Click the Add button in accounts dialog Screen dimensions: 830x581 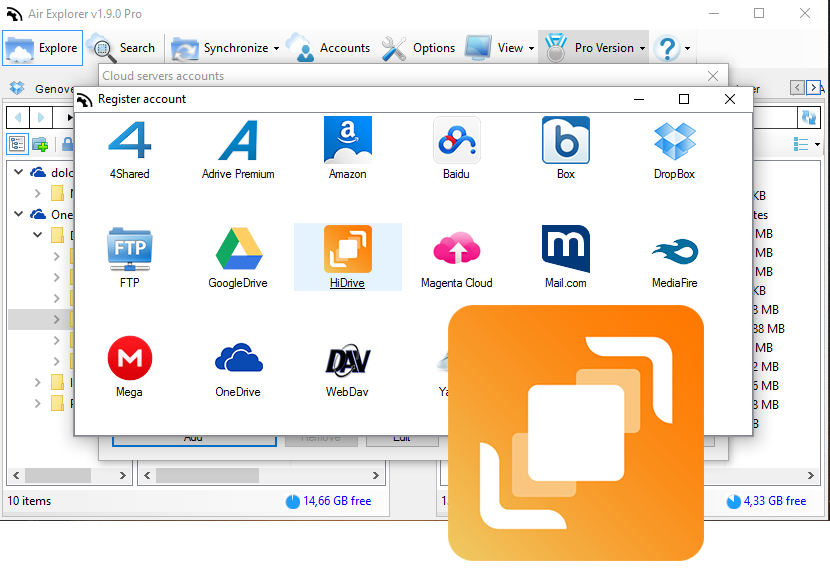click(194, 440)
